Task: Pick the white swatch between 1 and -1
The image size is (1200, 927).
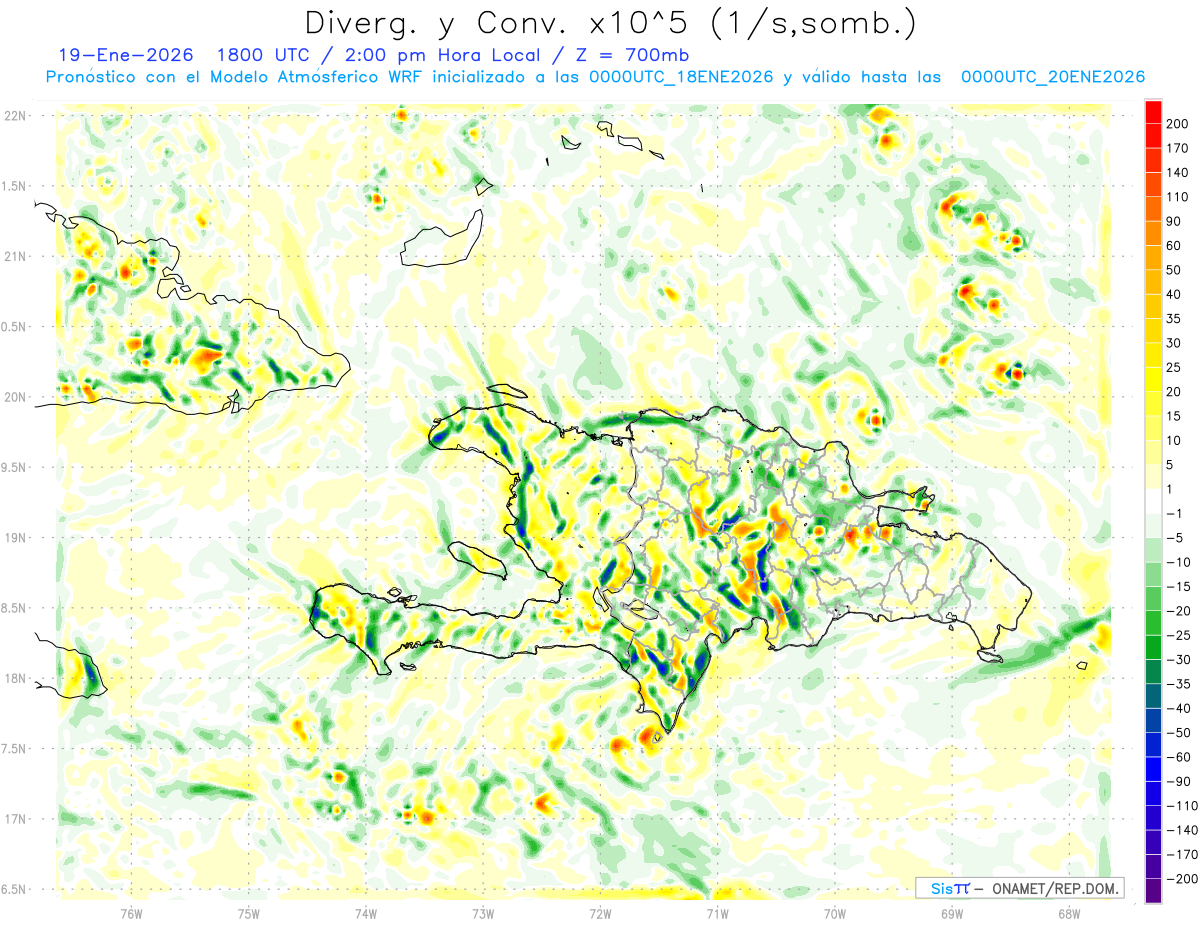Action: [1153, 502]
